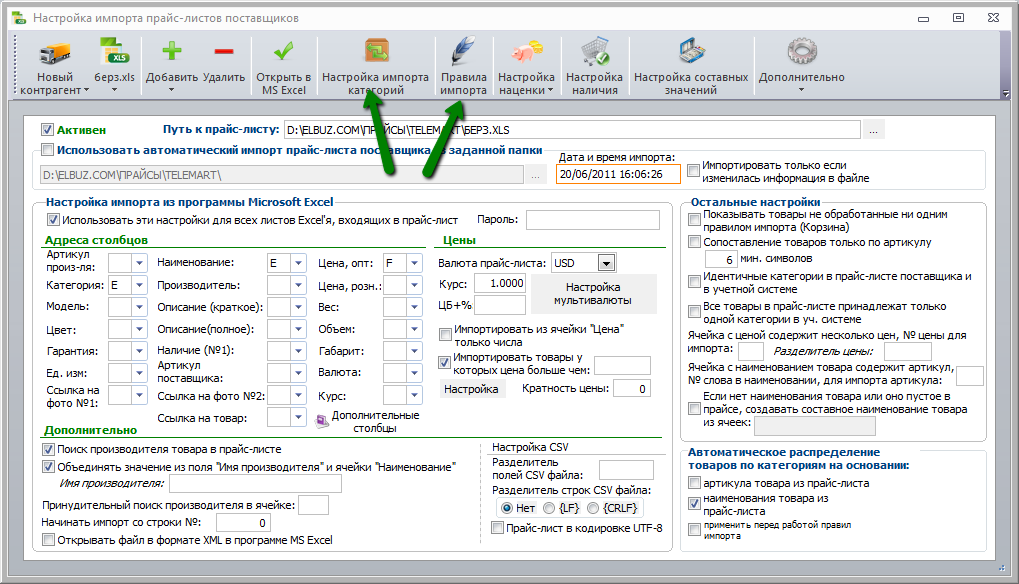Open the Производитель column dropdown

(298, 285)
